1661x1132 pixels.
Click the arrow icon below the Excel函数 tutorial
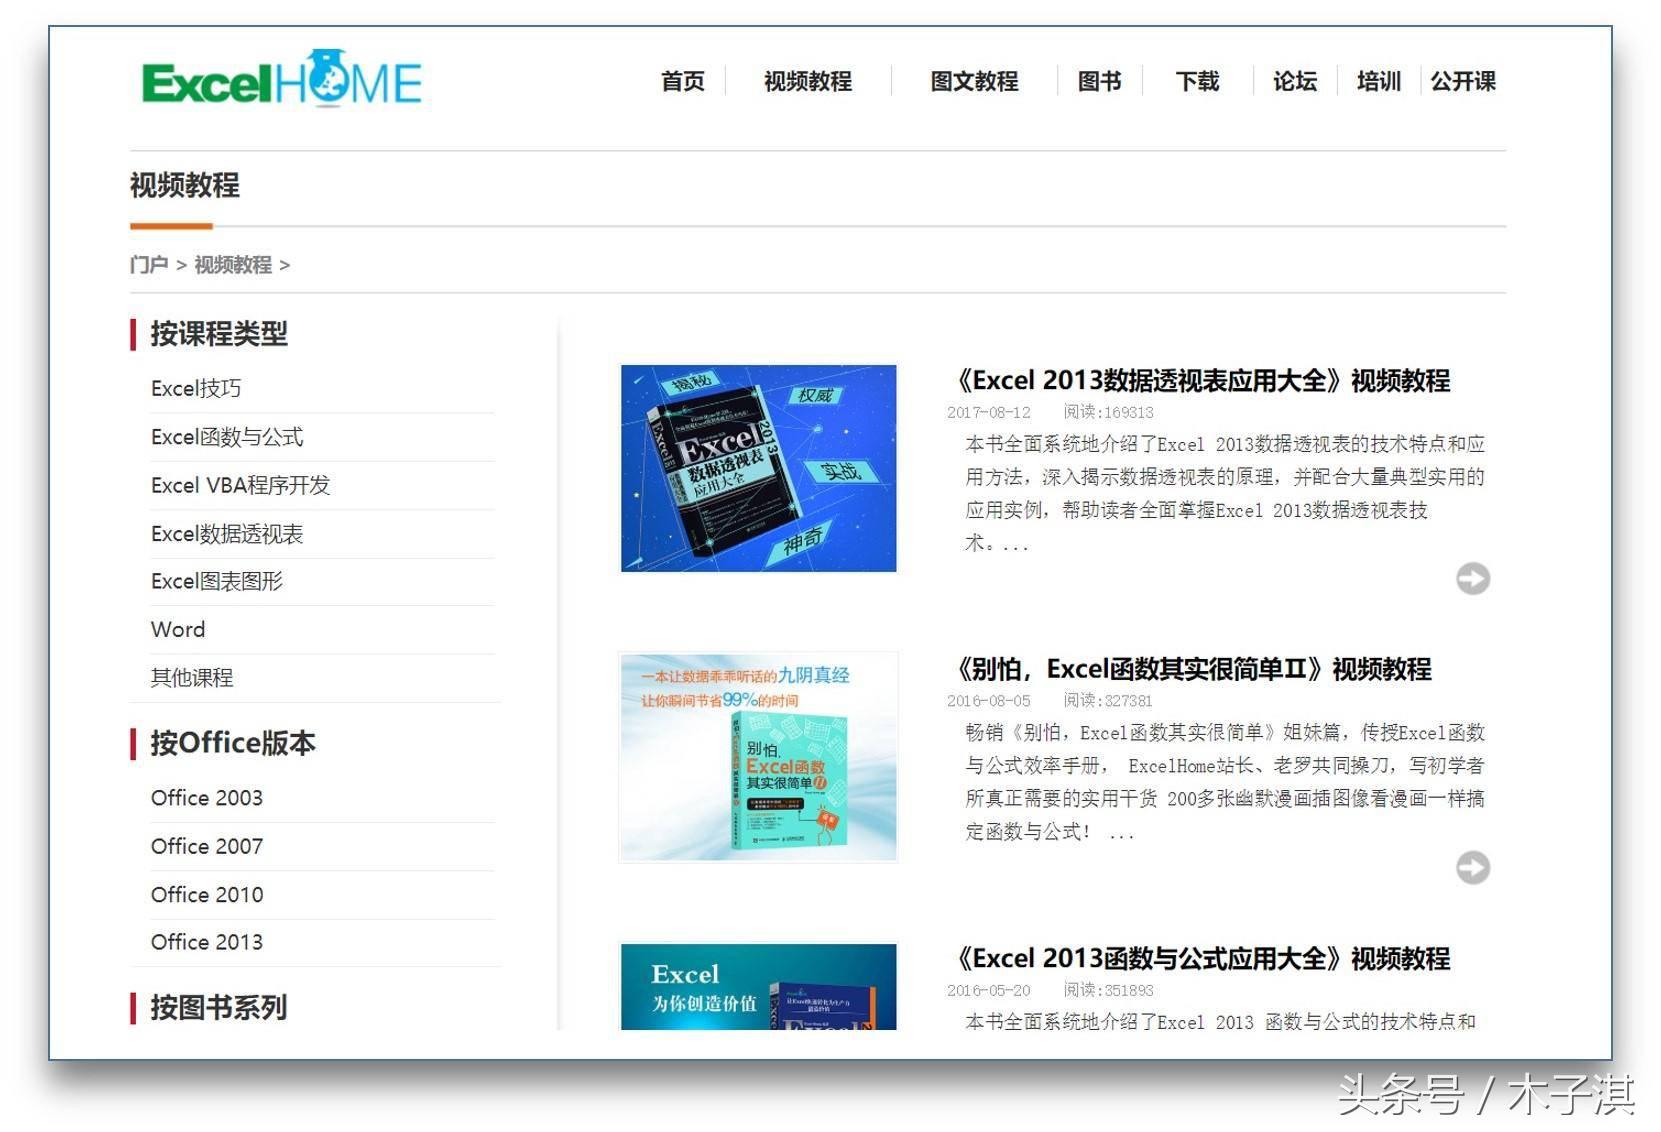pos(1471,868)
